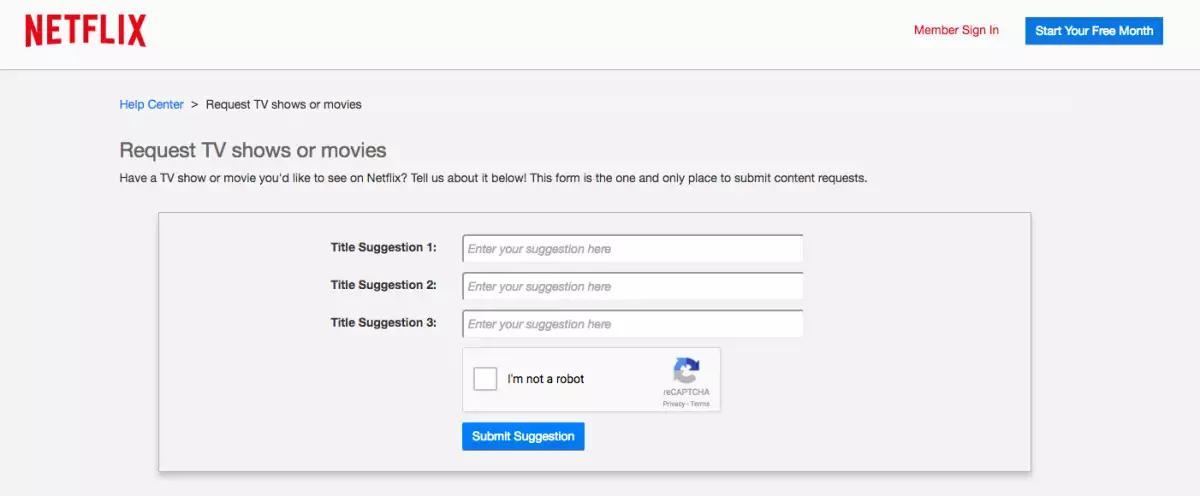Open the reCAPTCHA Privacy link

[673, 404]
